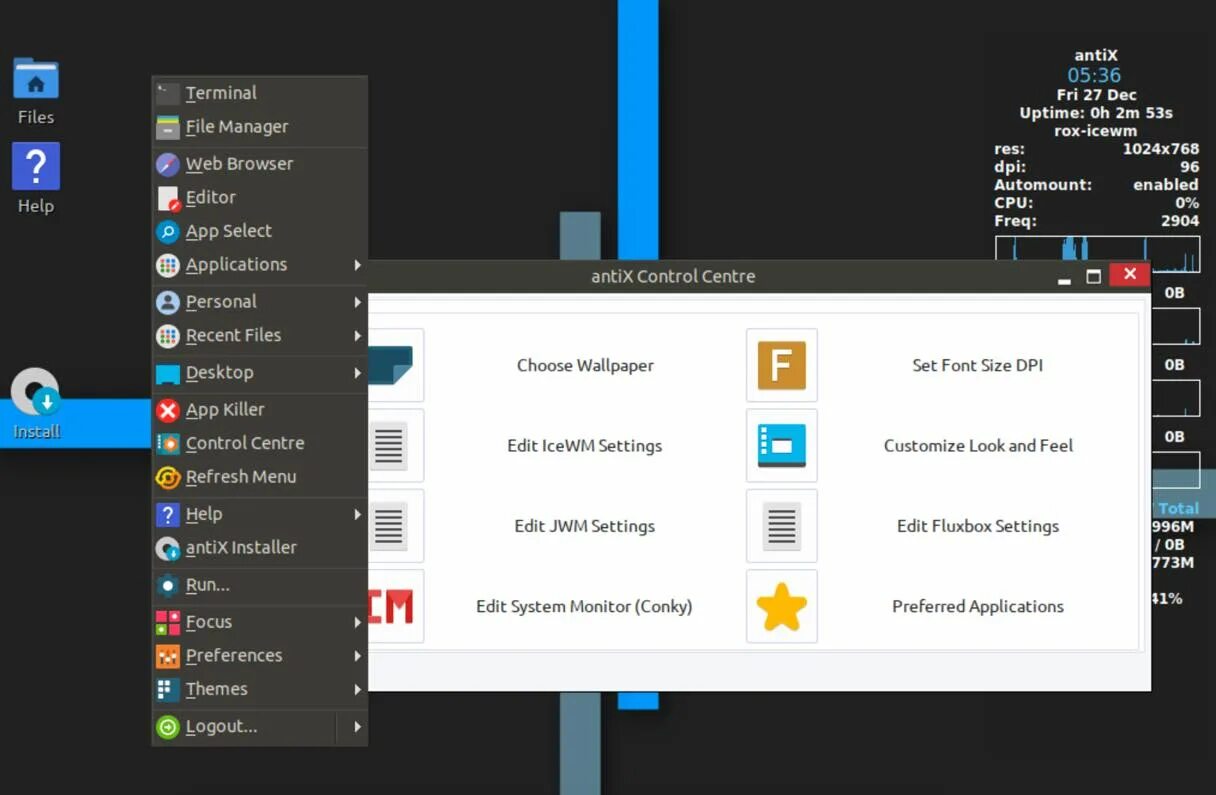
Task: Open the Files desktop folder icon
Action: (x=36, y=78)
